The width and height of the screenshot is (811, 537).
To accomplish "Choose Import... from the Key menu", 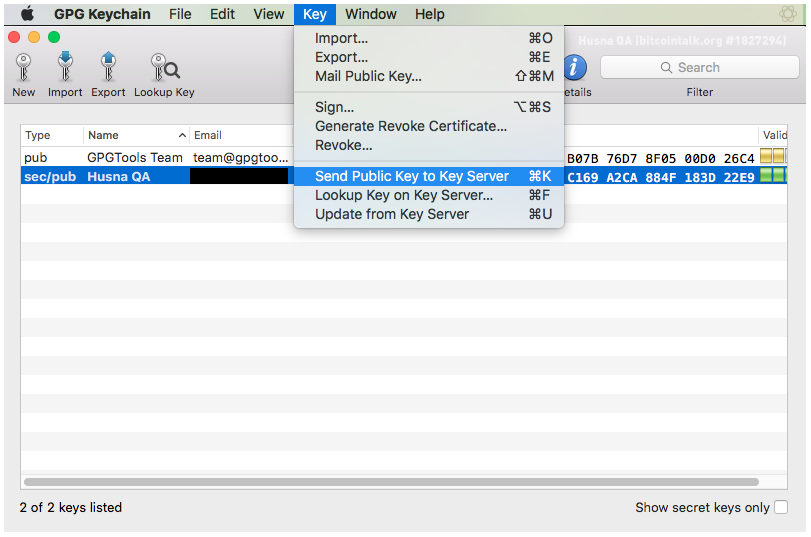I will (429, 38).
